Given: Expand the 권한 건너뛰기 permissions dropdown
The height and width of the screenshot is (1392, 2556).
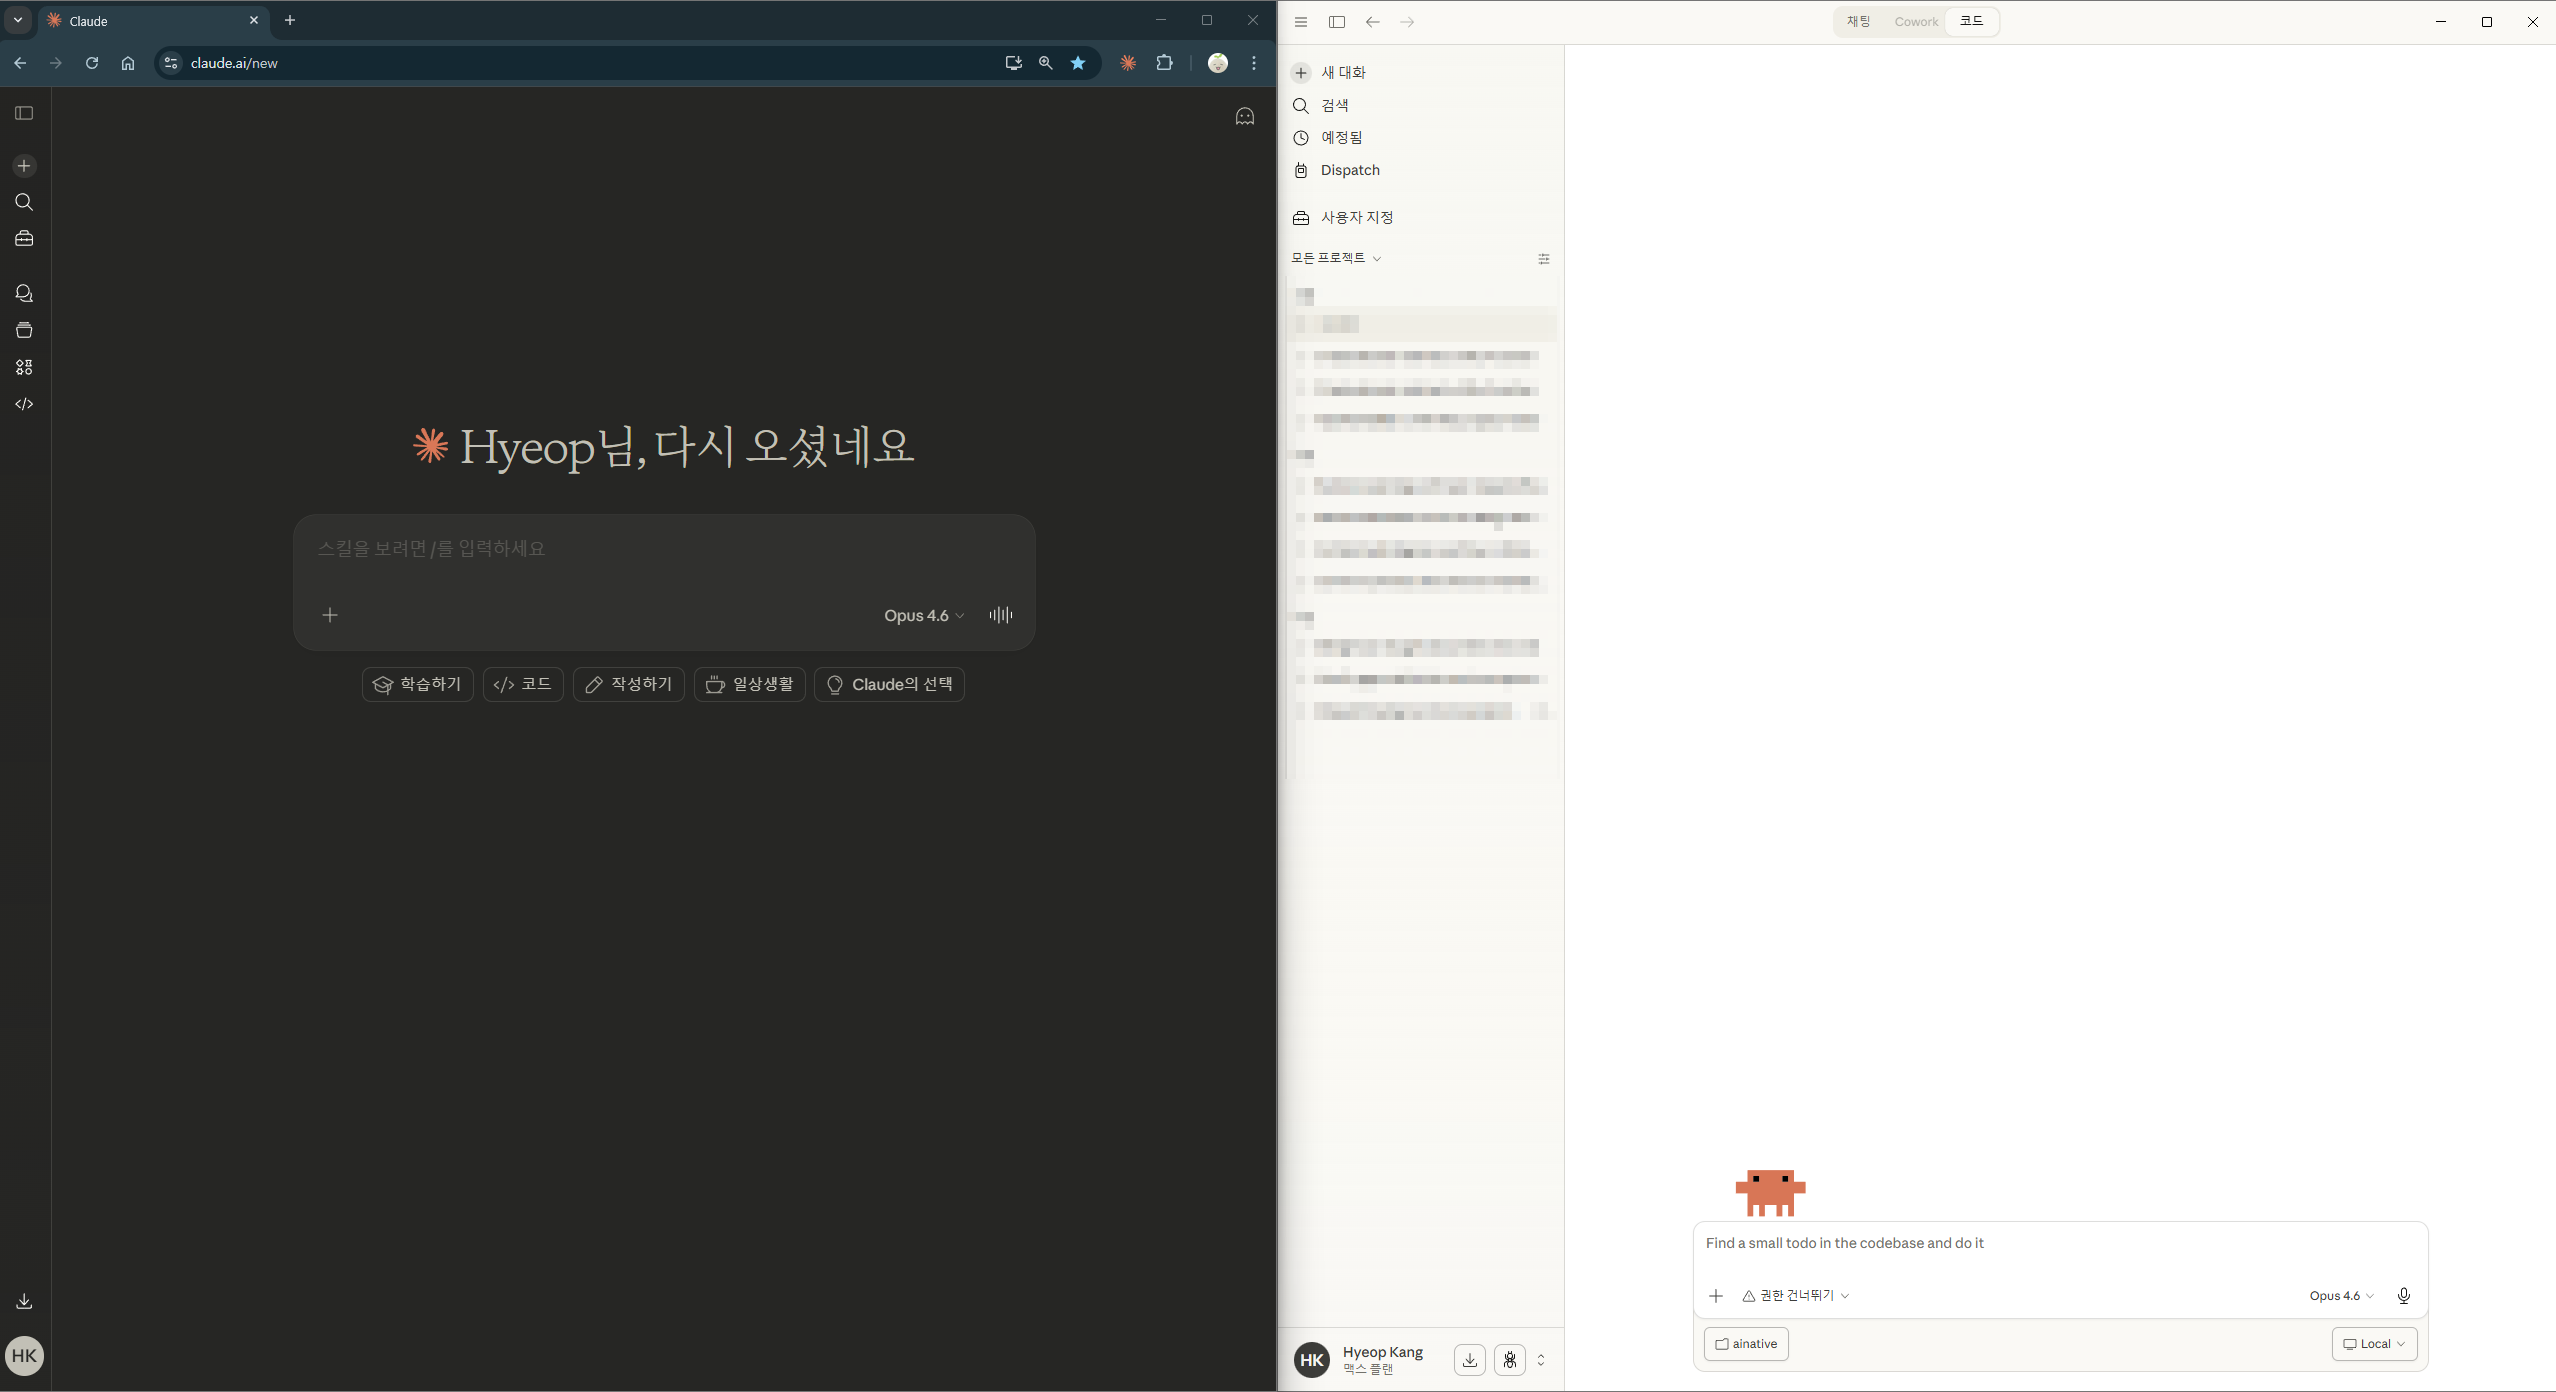Looking at the screenshot, I should (1795, 1295).
